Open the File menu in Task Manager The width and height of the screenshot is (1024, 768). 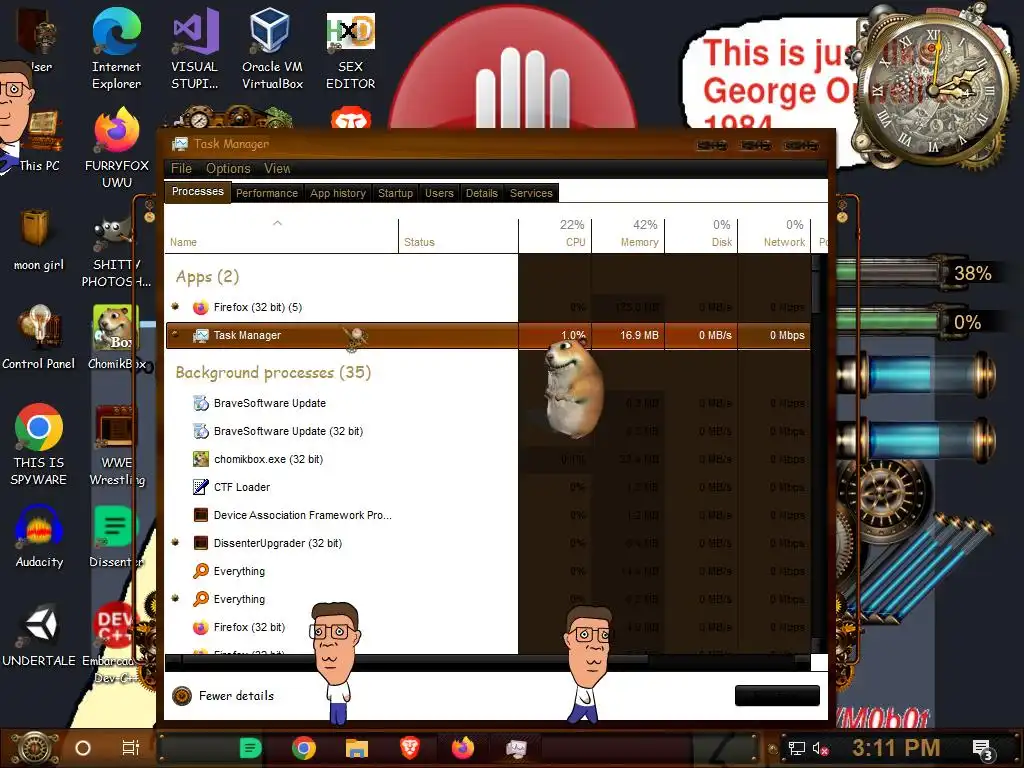pyautogui.click(x=182, y=168)
